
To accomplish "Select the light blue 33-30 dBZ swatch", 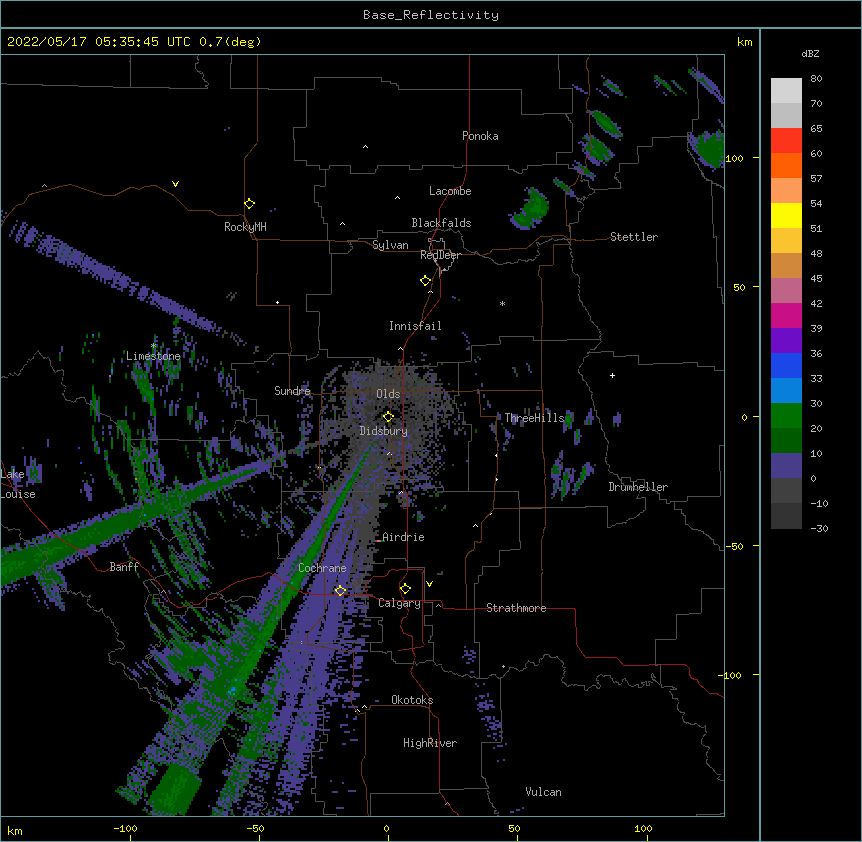I will pyautogui.click(x=786, y=391).
